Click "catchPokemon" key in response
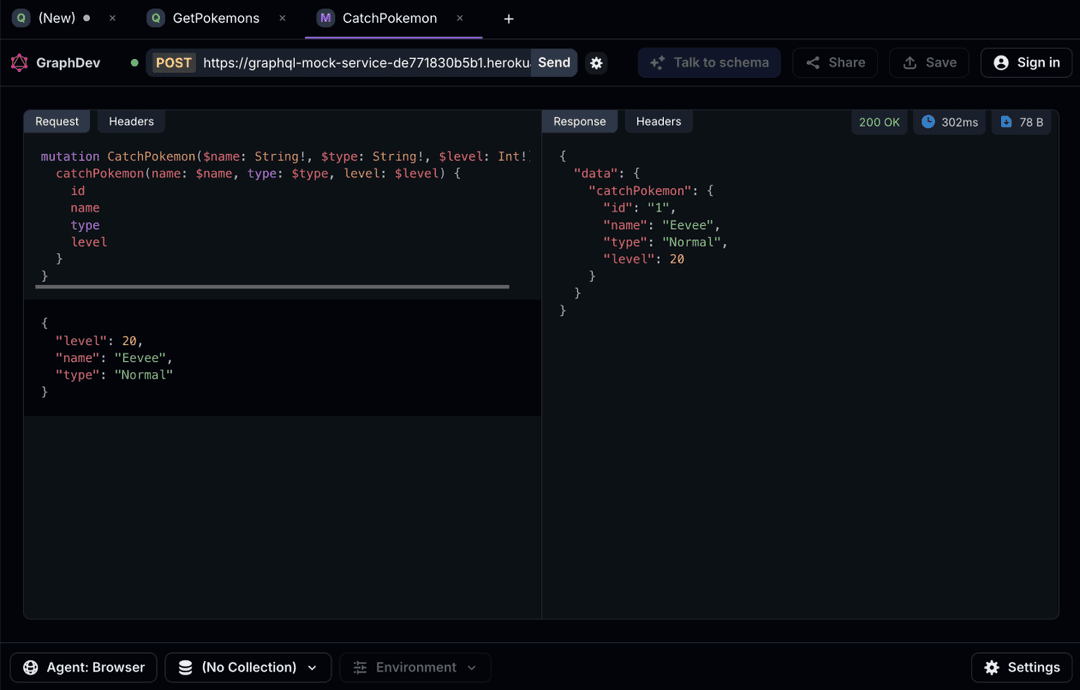This screenshot has width=1080, height=690. point(639,191)
